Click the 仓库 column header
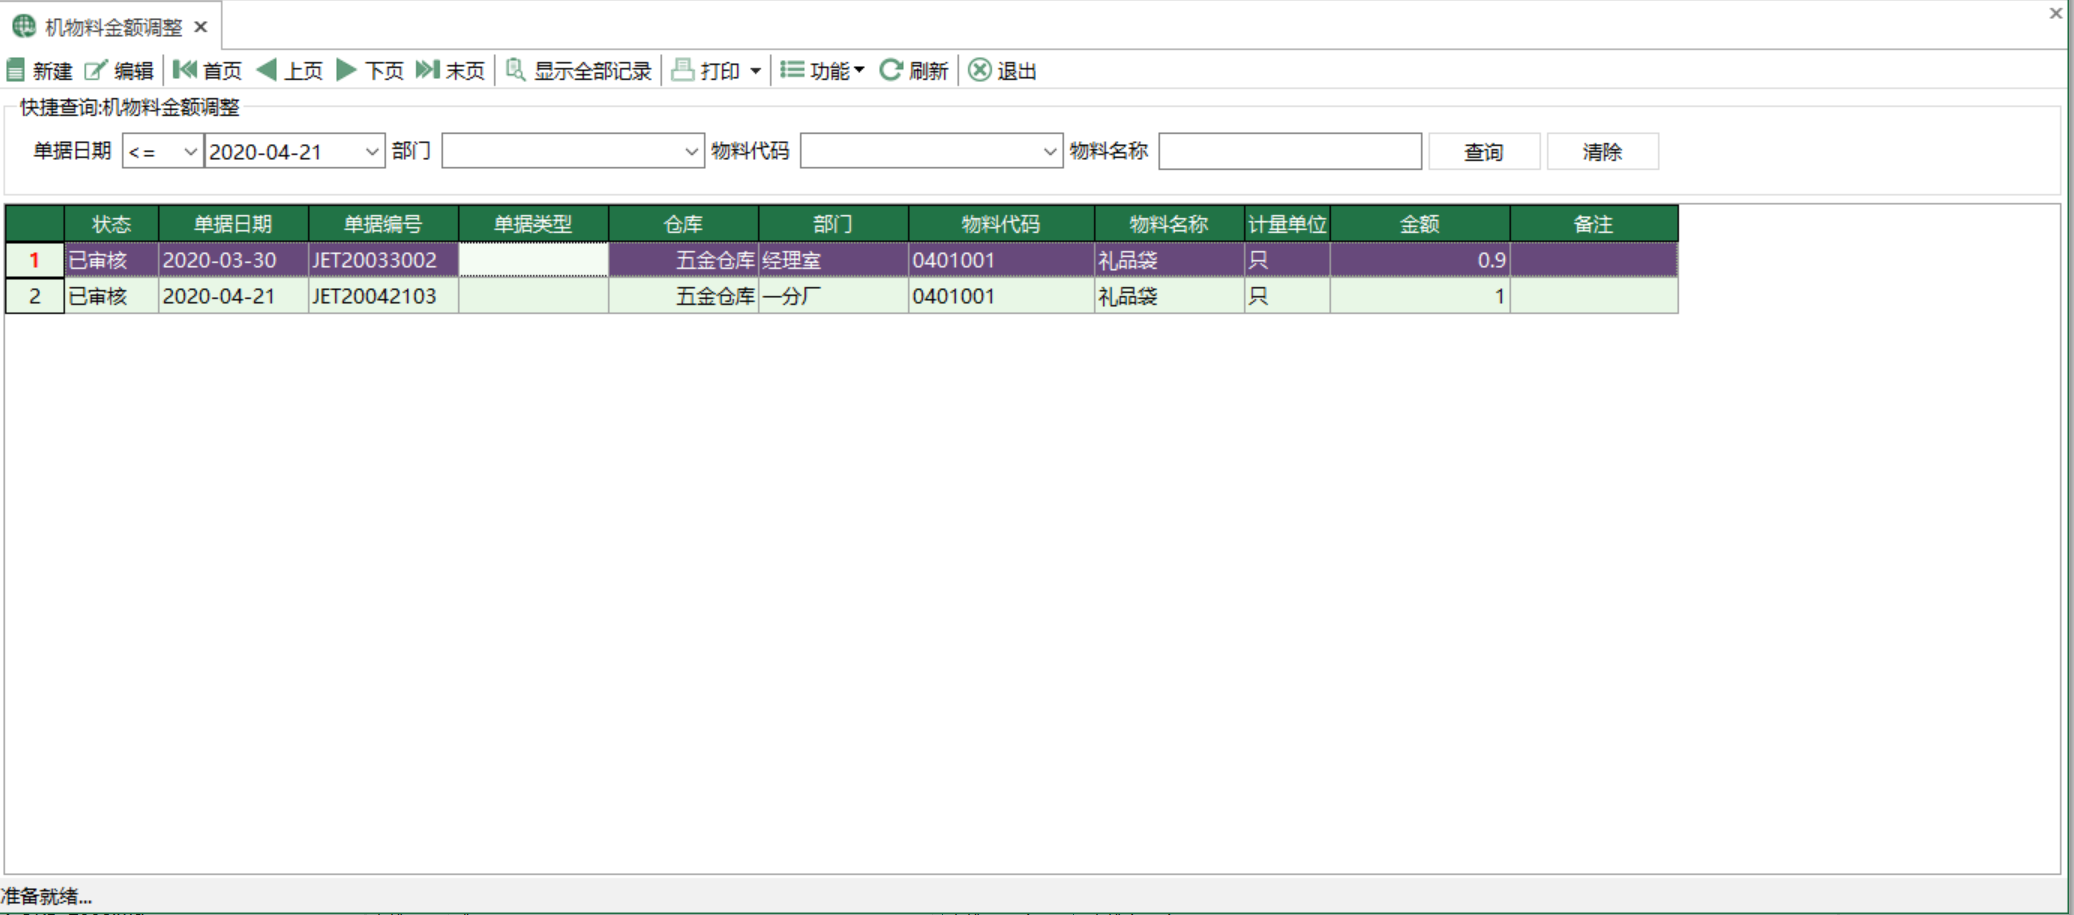This screenshot has height=915, width=2074. click(683, 224)
